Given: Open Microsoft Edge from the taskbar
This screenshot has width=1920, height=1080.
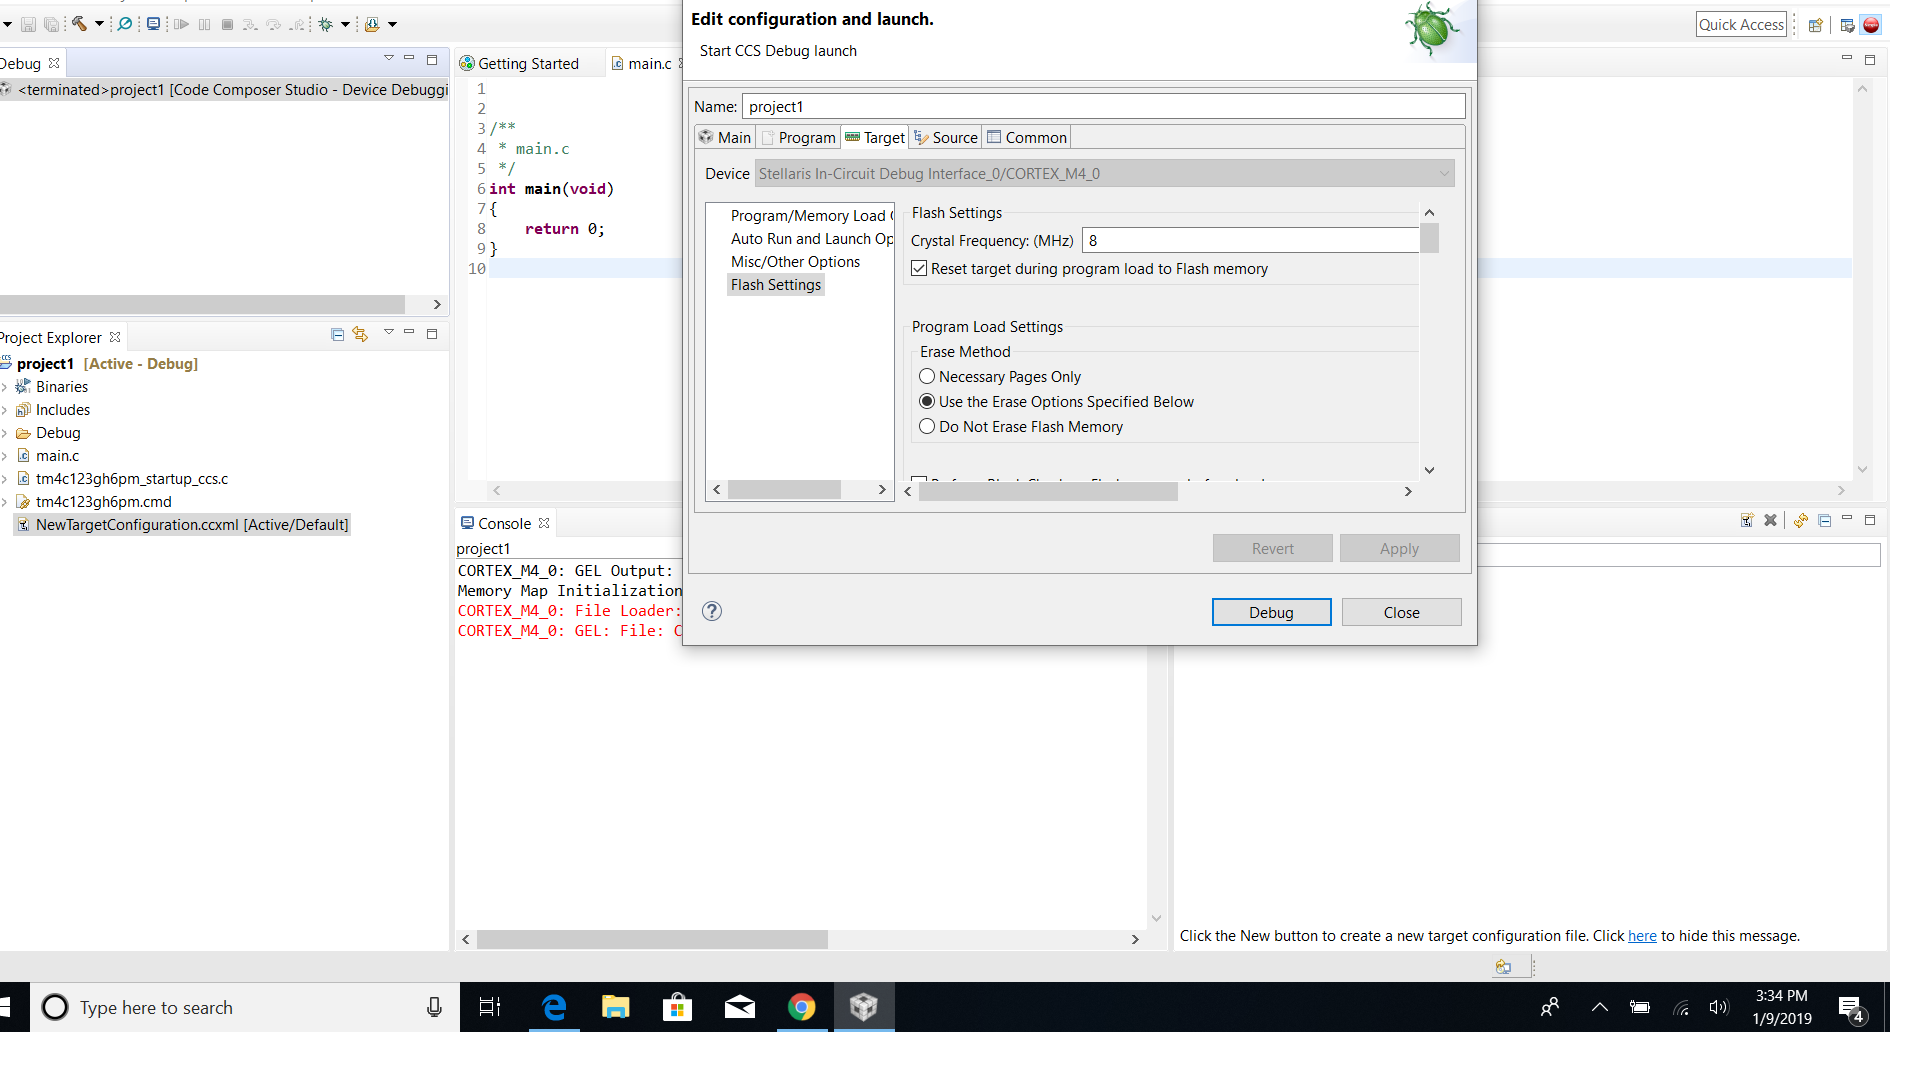Looking at the screenshot, I should click(x=554, y=1007).
